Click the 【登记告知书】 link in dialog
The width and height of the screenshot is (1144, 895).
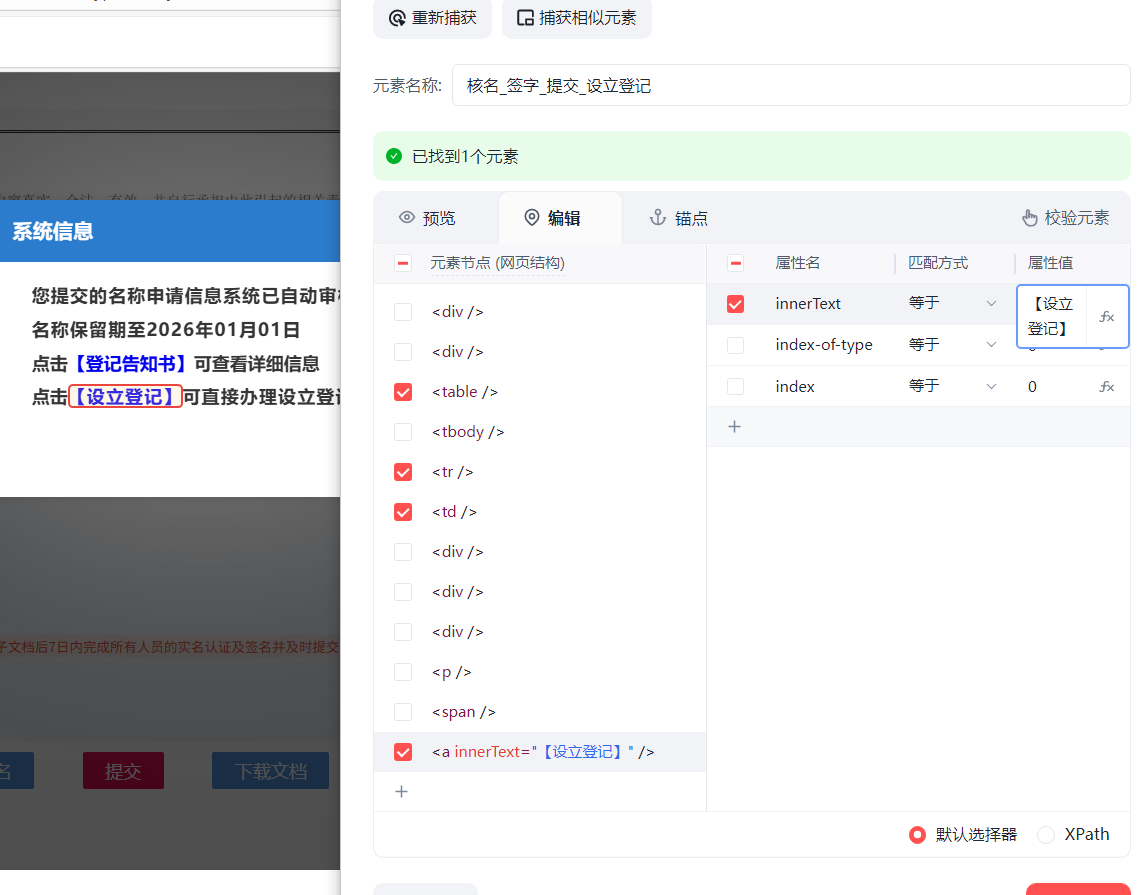[131, 364]
